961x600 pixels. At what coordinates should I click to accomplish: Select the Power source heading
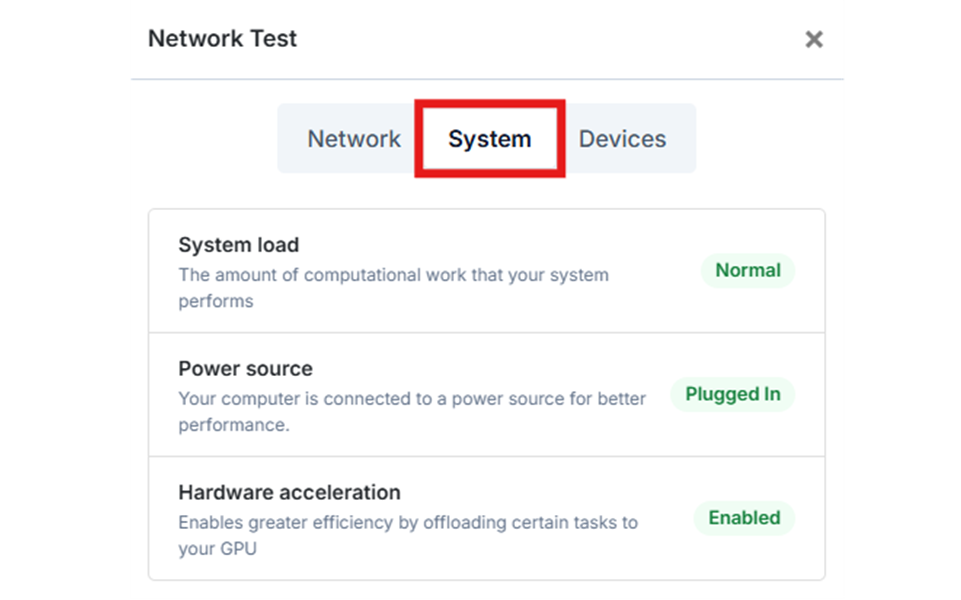(245, 368)
